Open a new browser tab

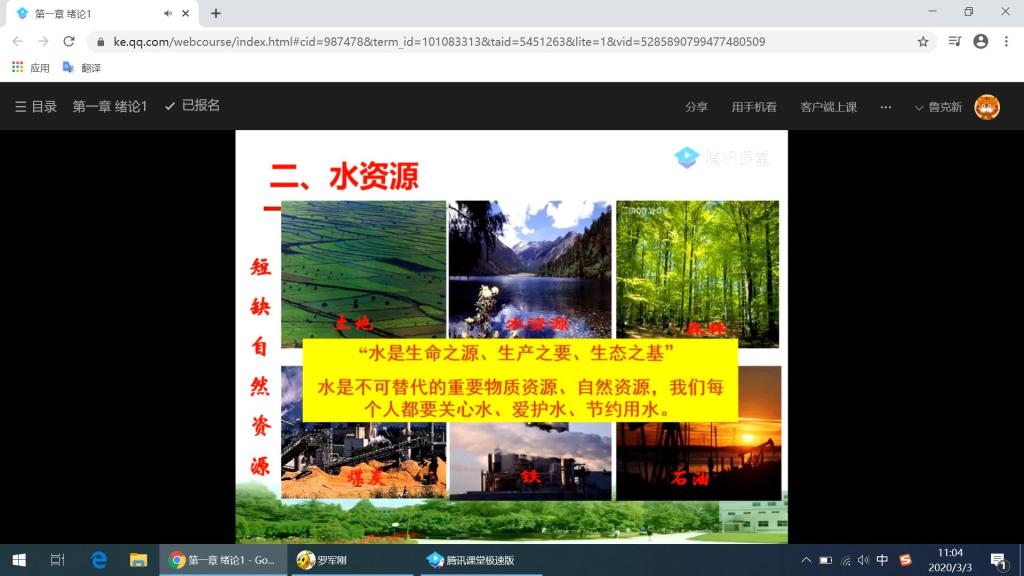point(215,13)
